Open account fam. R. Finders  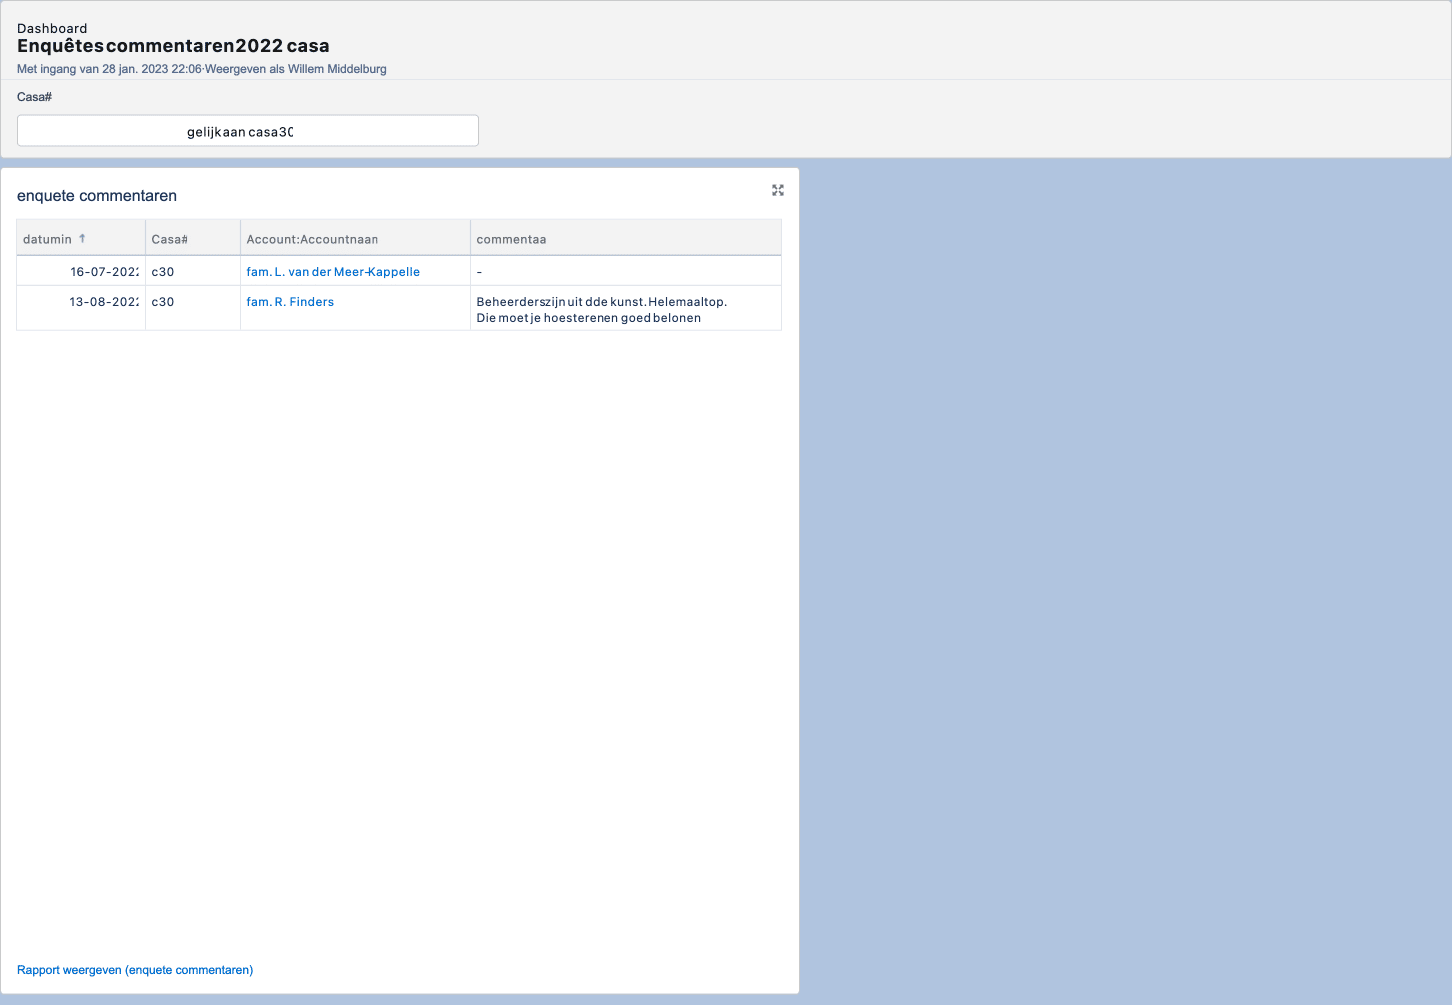(290, 302)
